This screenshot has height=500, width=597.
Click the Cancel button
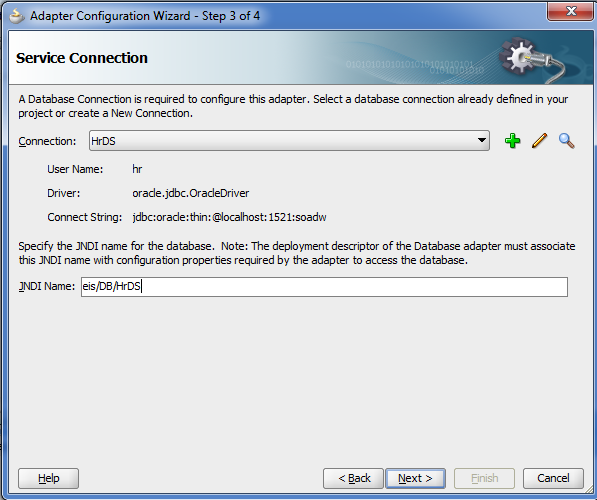[553, 478]
